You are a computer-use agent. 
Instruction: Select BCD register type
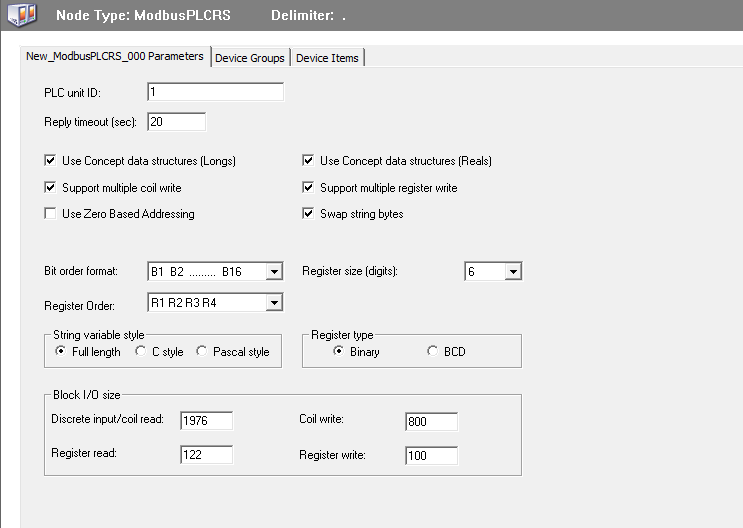click(x=432, y=352)
